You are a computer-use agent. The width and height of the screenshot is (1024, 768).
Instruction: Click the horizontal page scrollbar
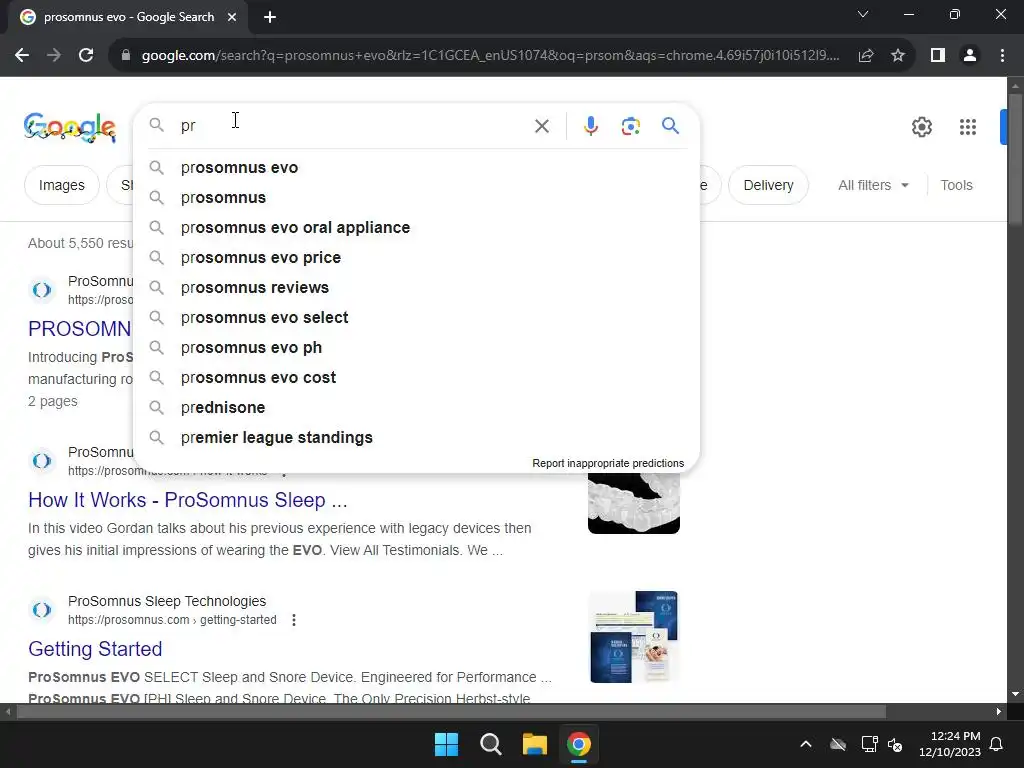click(451, 712)
